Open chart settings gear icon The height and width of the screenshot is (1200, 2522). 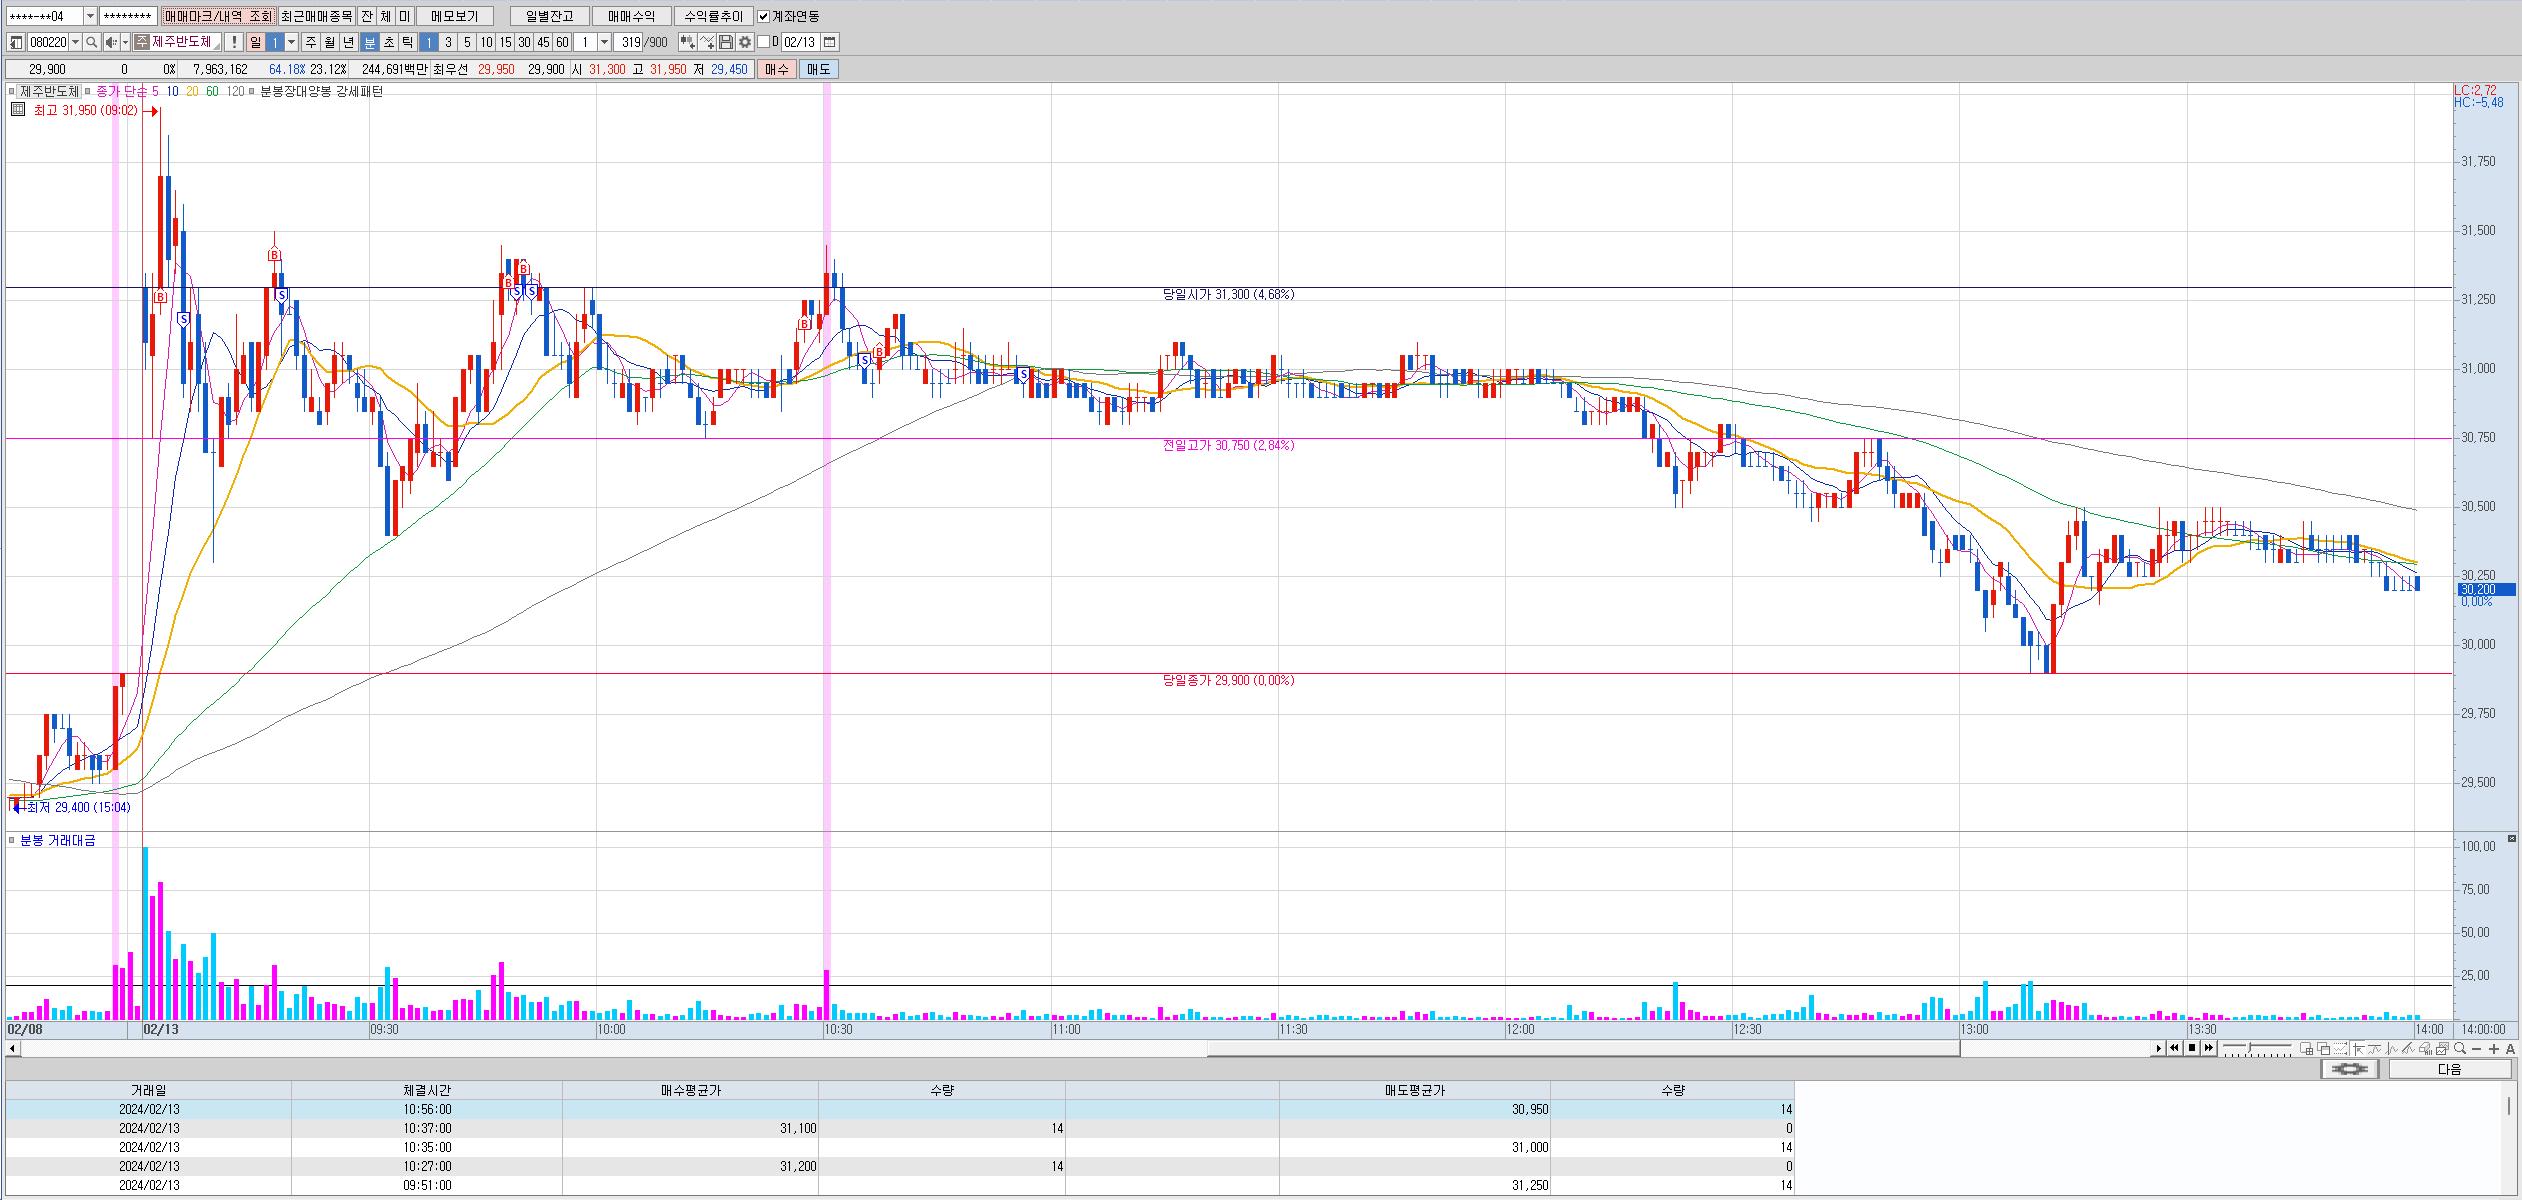click(745, 42)
